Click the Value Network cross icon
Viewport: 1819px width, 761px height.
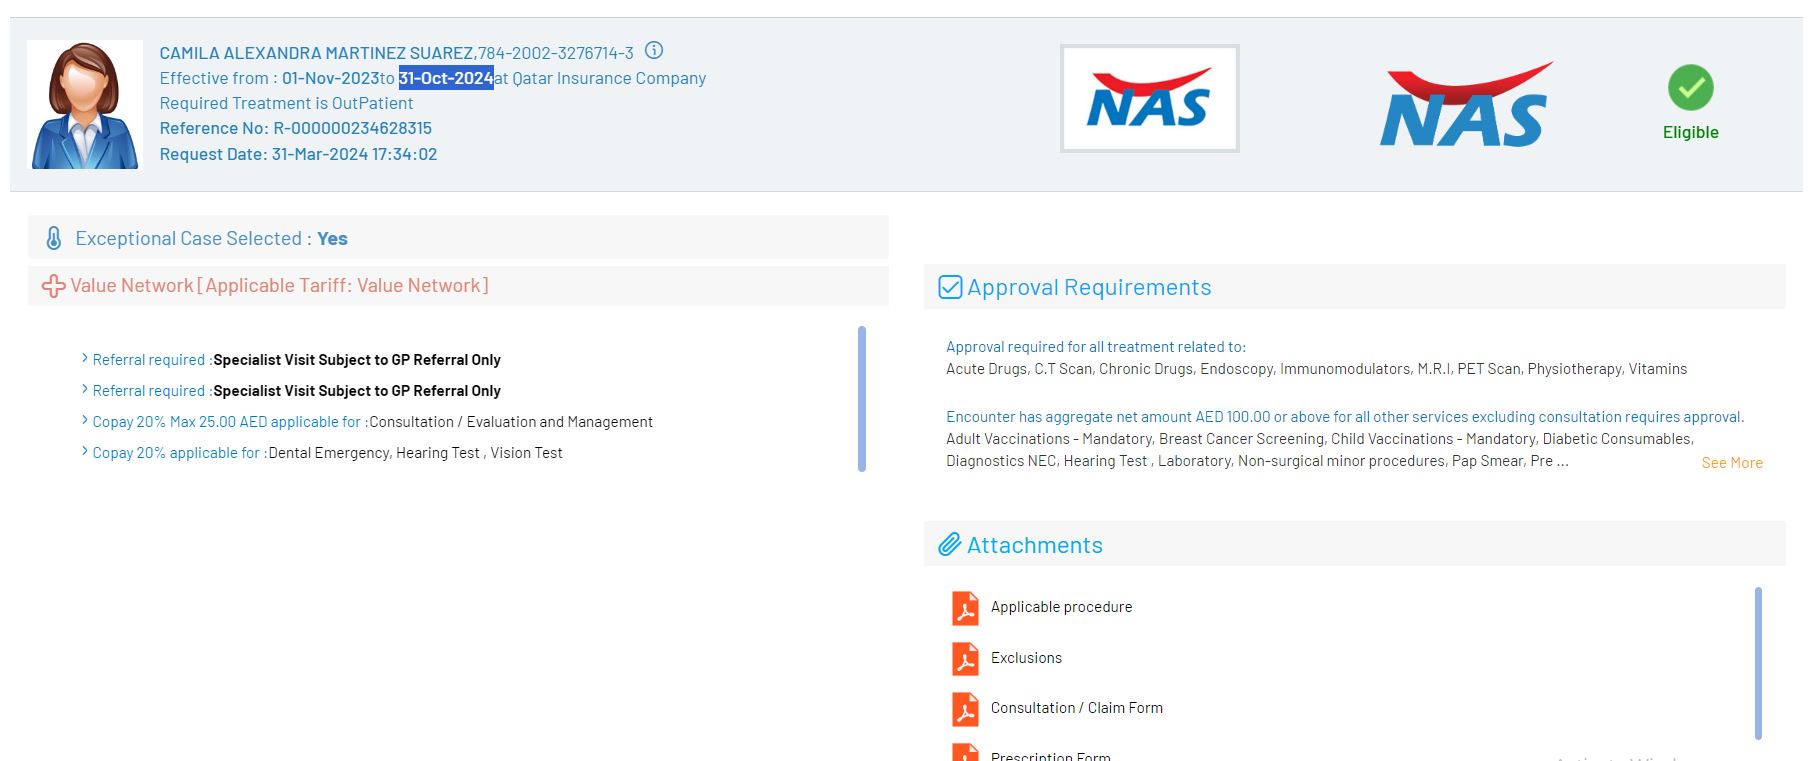[x=53, y=287]
